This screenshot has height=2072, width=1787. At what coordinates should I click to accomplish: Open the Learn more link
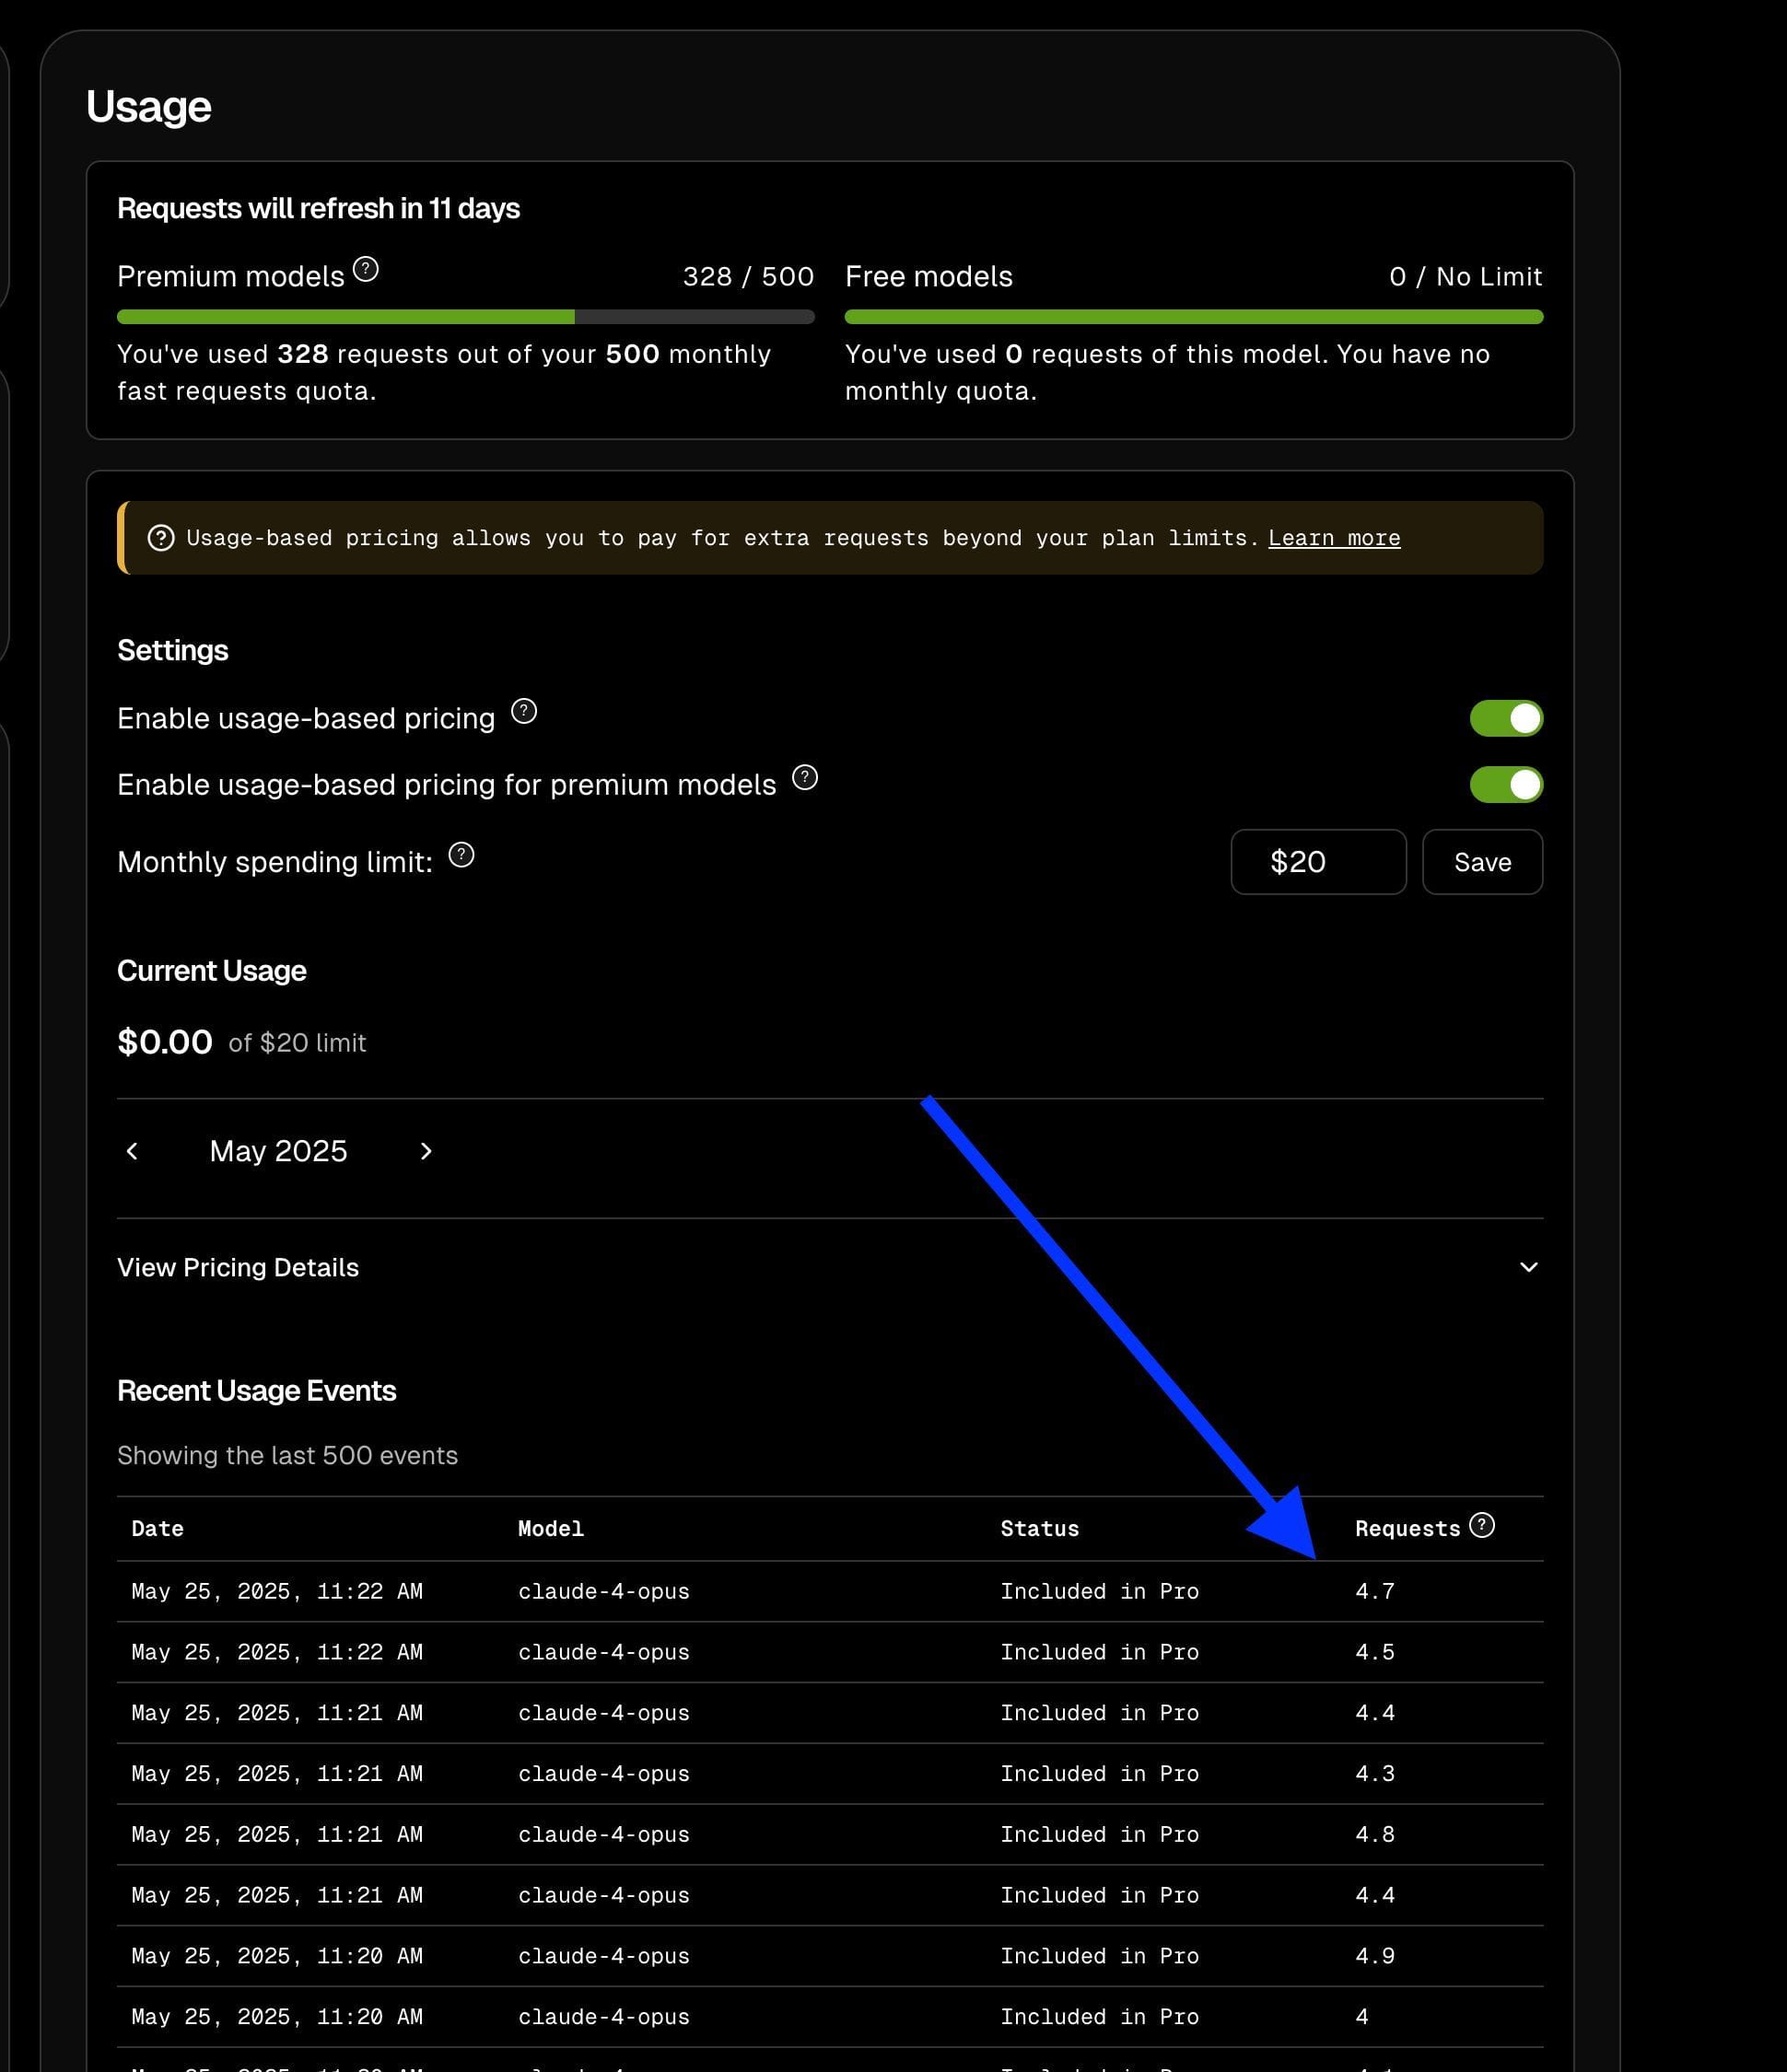coord(1334,538)
